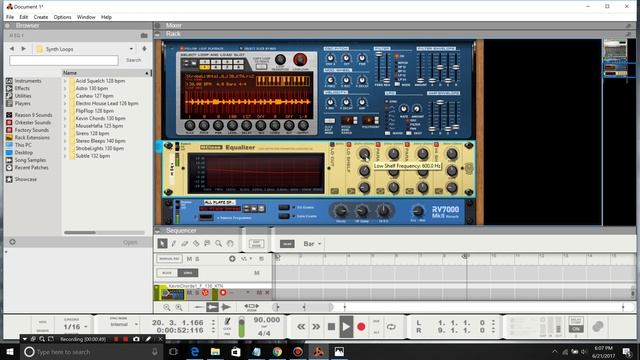
Task: Open the File menu
Action: coord(10,17)
